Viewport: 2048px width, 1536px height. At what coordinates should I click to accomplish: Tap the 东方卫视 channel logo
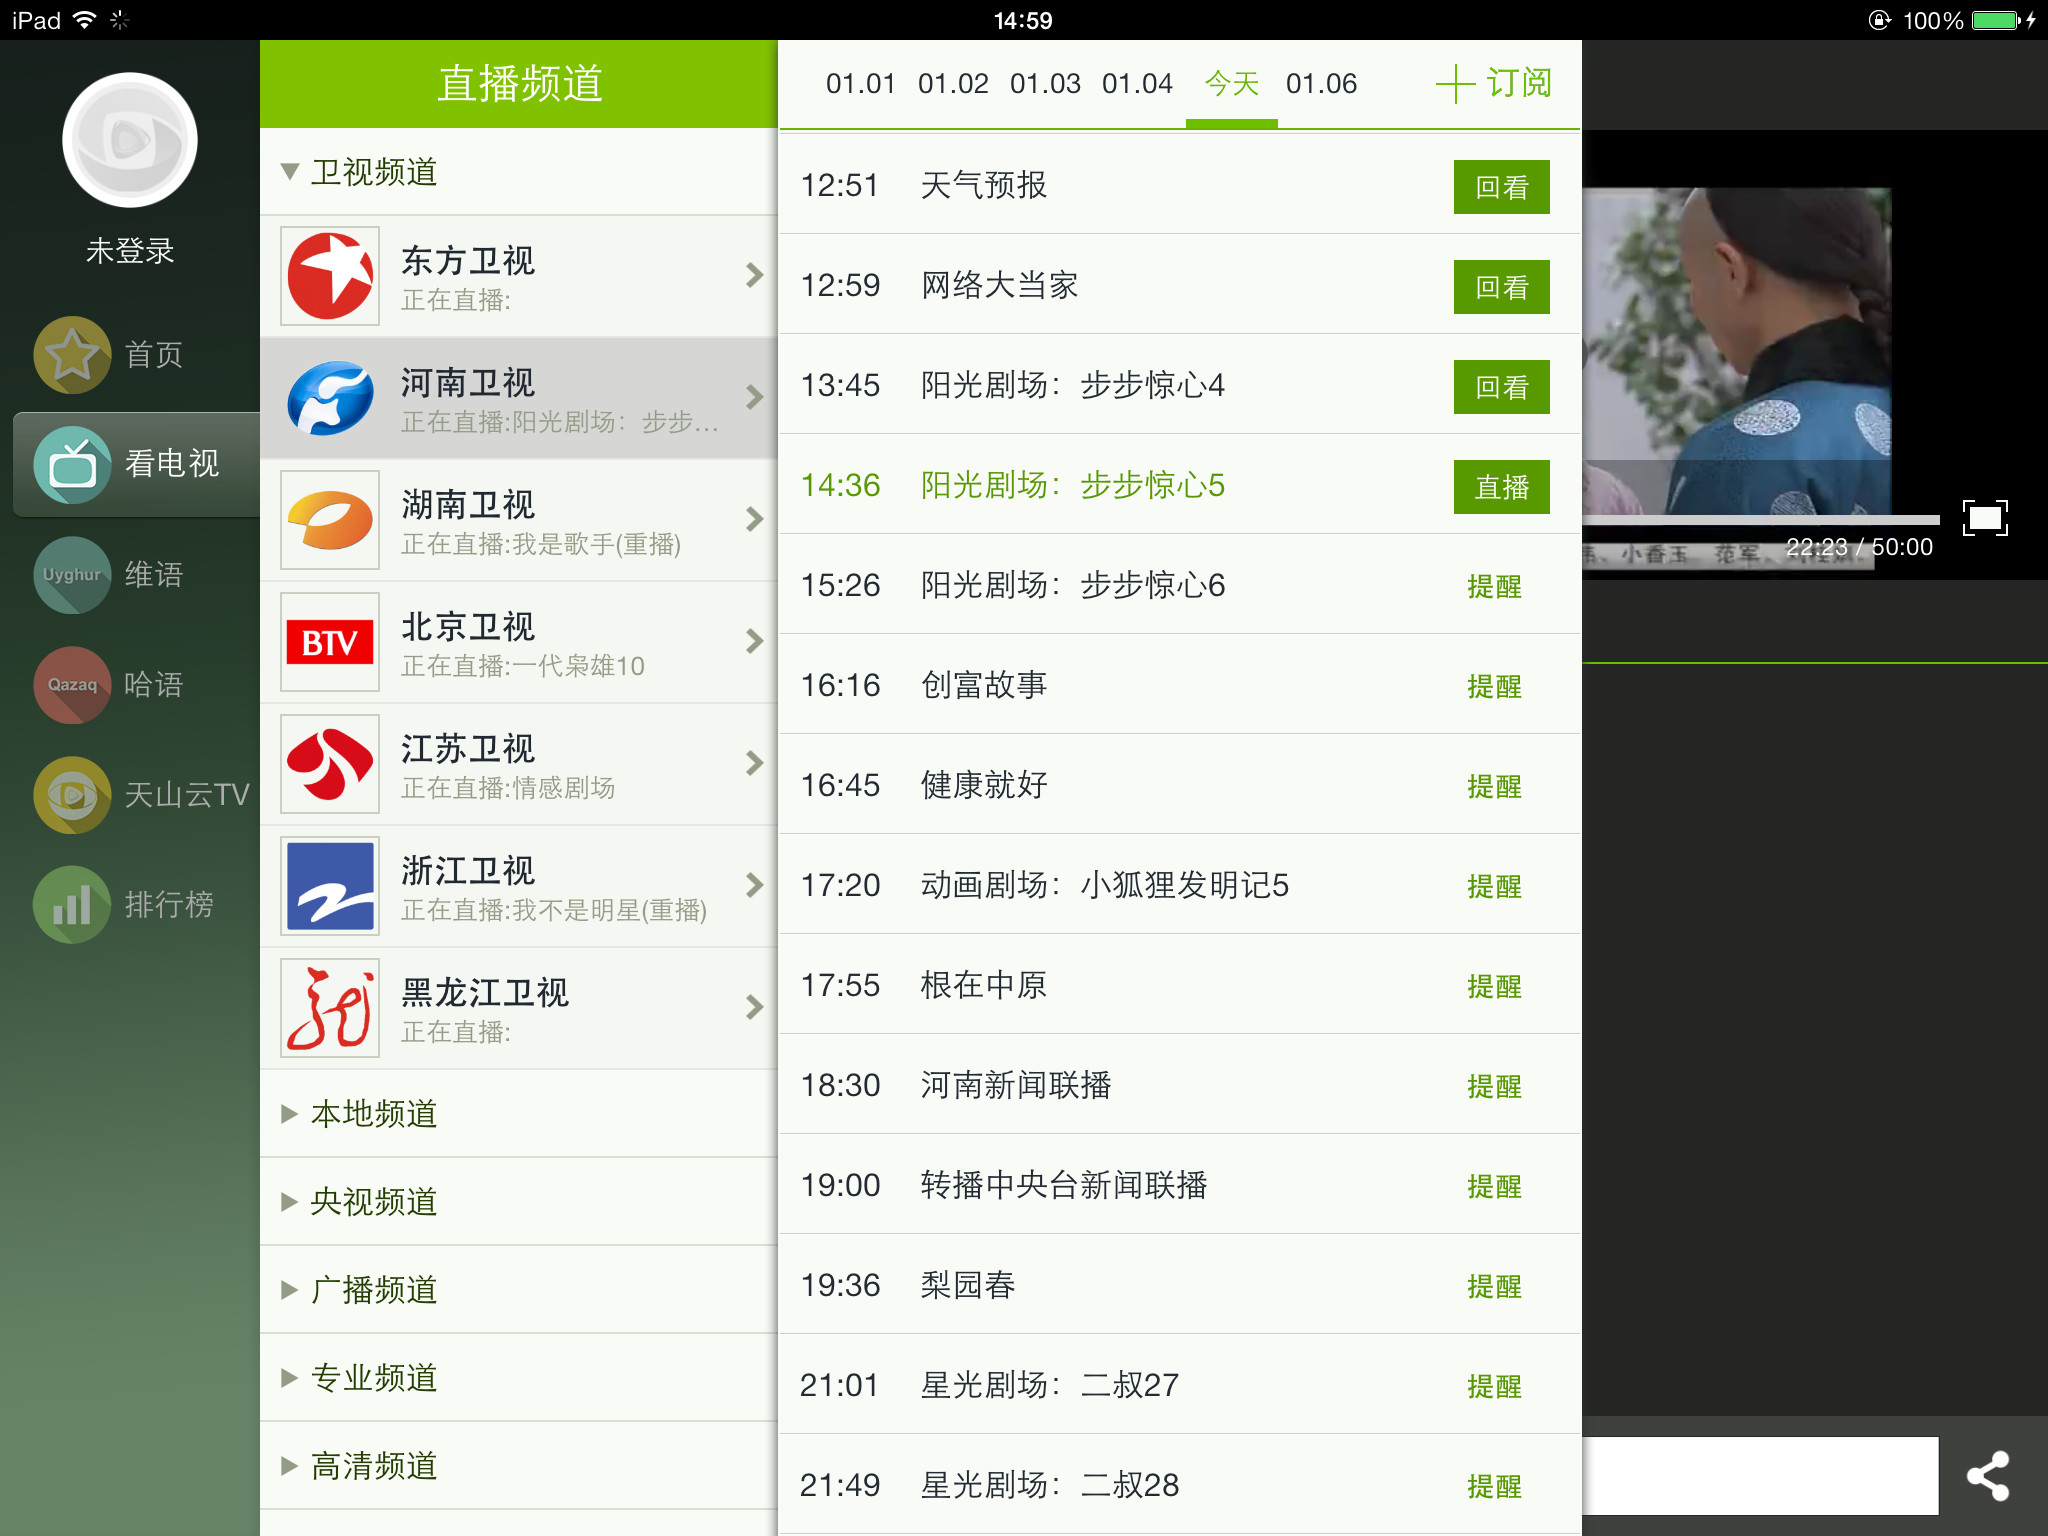pyautogui.click(x=330, y=276)
